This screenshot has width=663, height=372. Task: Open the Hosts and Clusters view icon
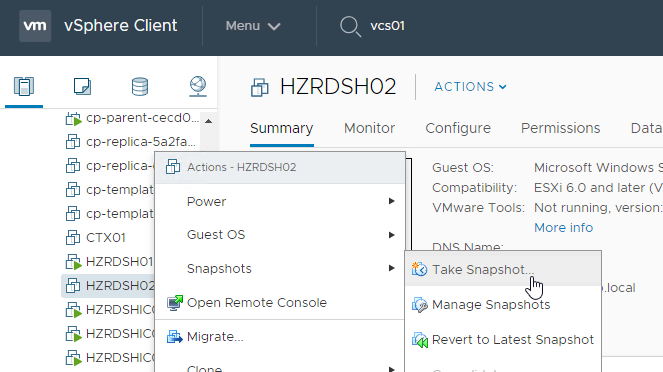(24, 86)
